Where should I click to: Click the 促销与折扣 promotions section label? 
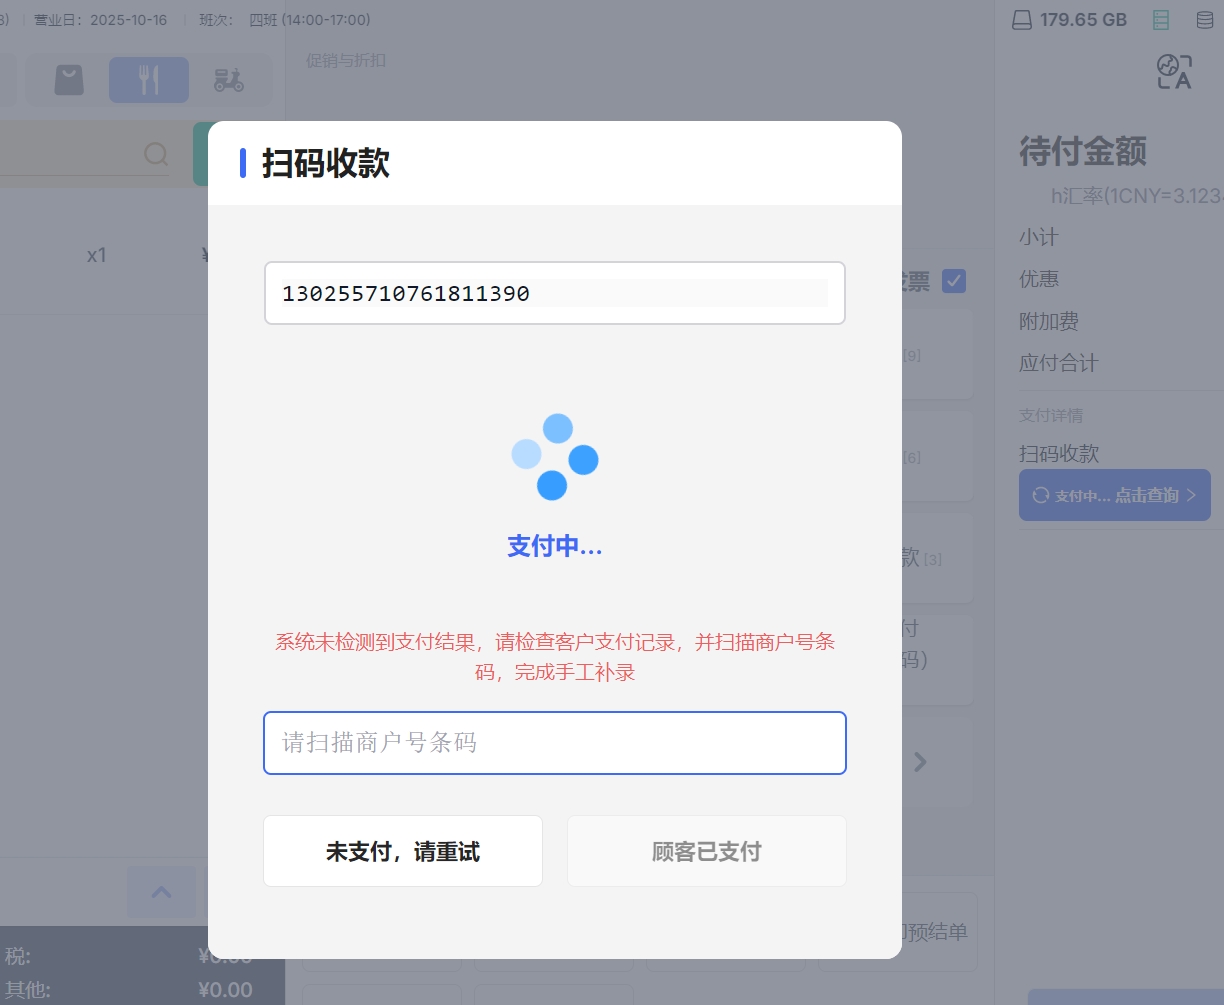346,60
